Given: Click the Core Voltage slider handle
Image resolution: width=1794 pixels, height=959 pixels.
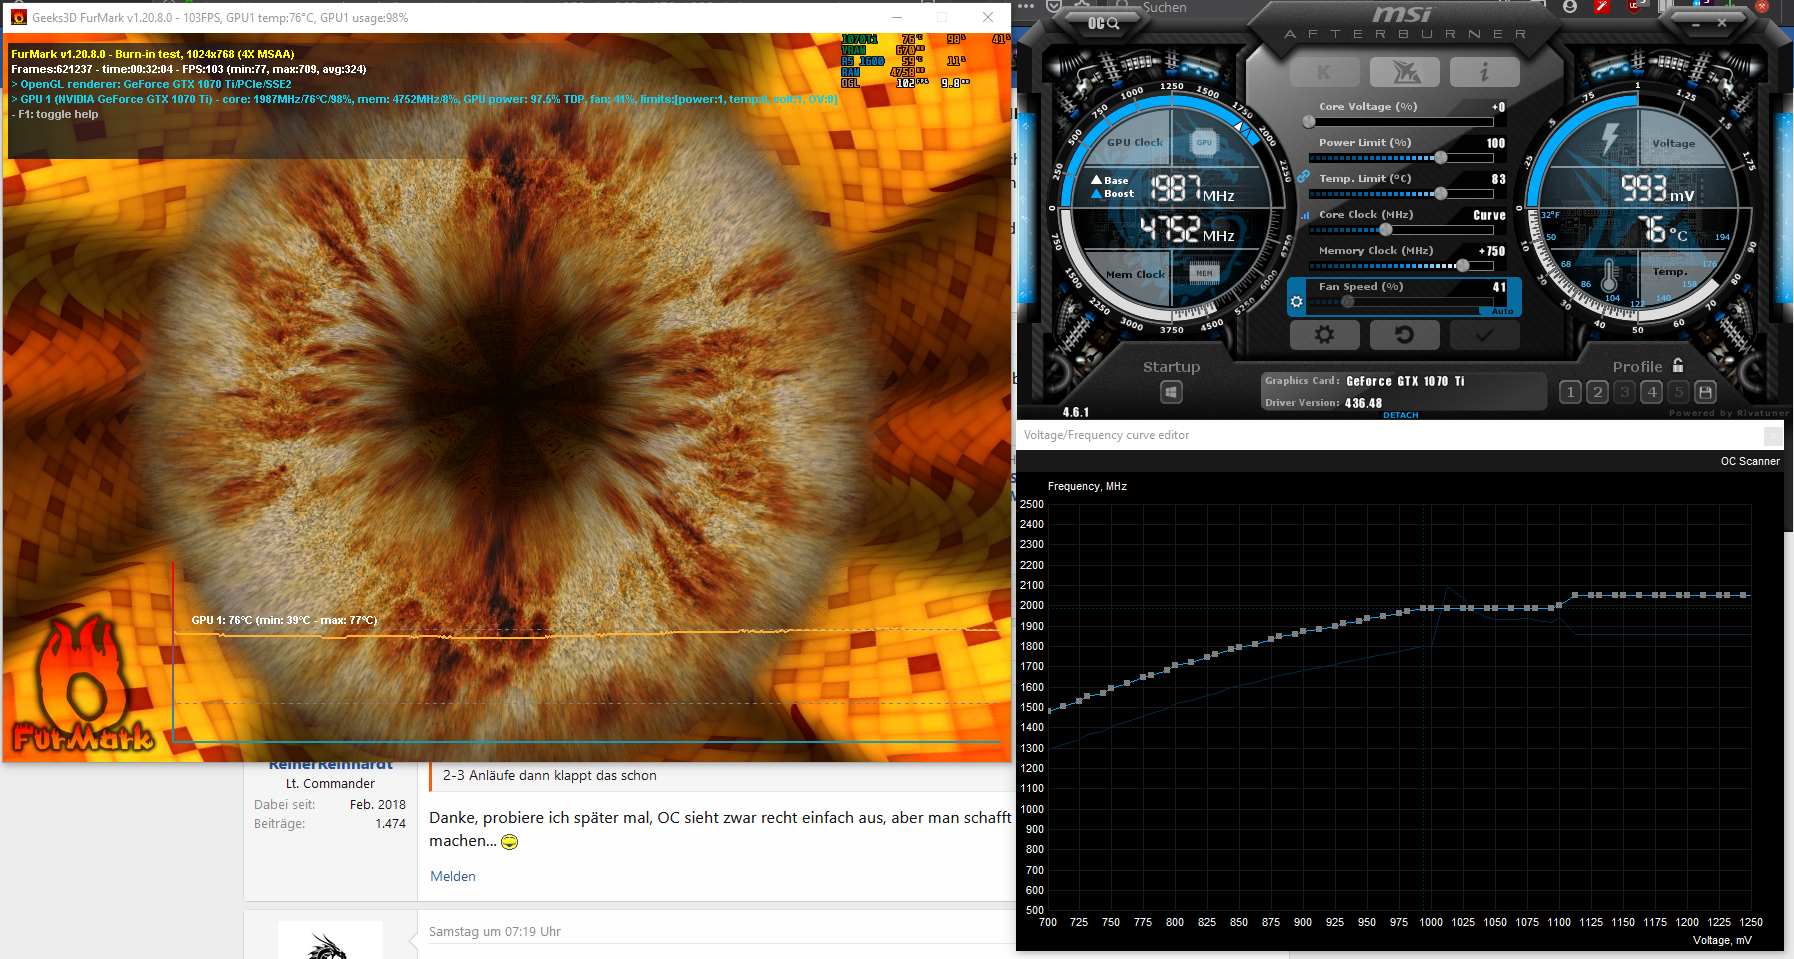Looking at the screenshot, I should [1309, 122].
